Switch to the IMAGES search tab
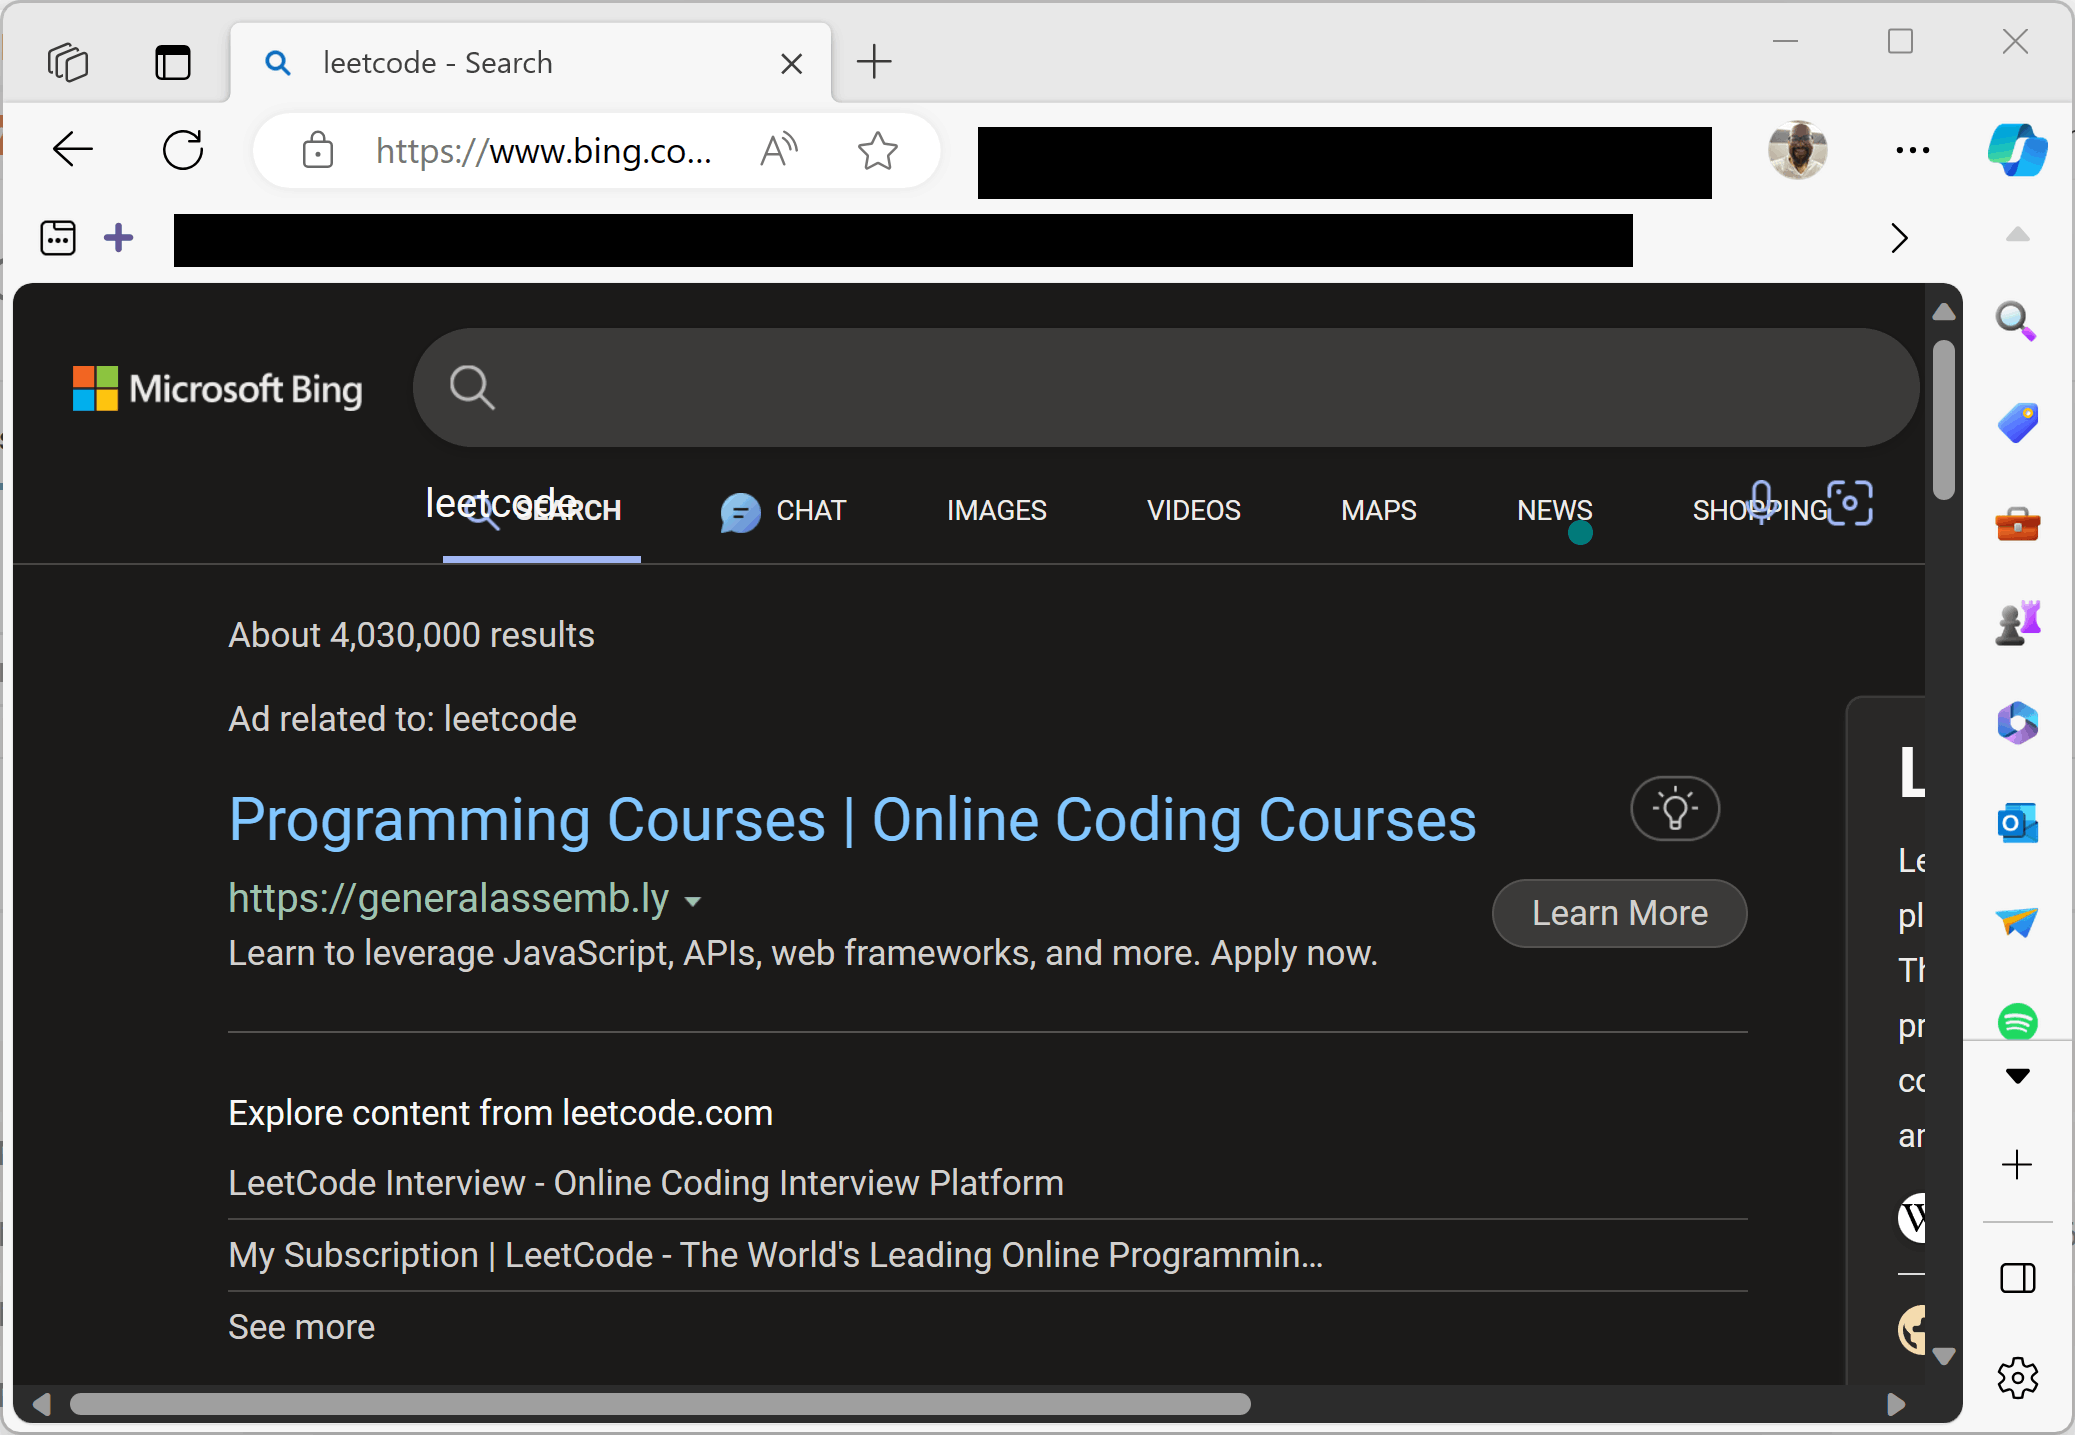 pyautogui.click(x=996, y=510)
